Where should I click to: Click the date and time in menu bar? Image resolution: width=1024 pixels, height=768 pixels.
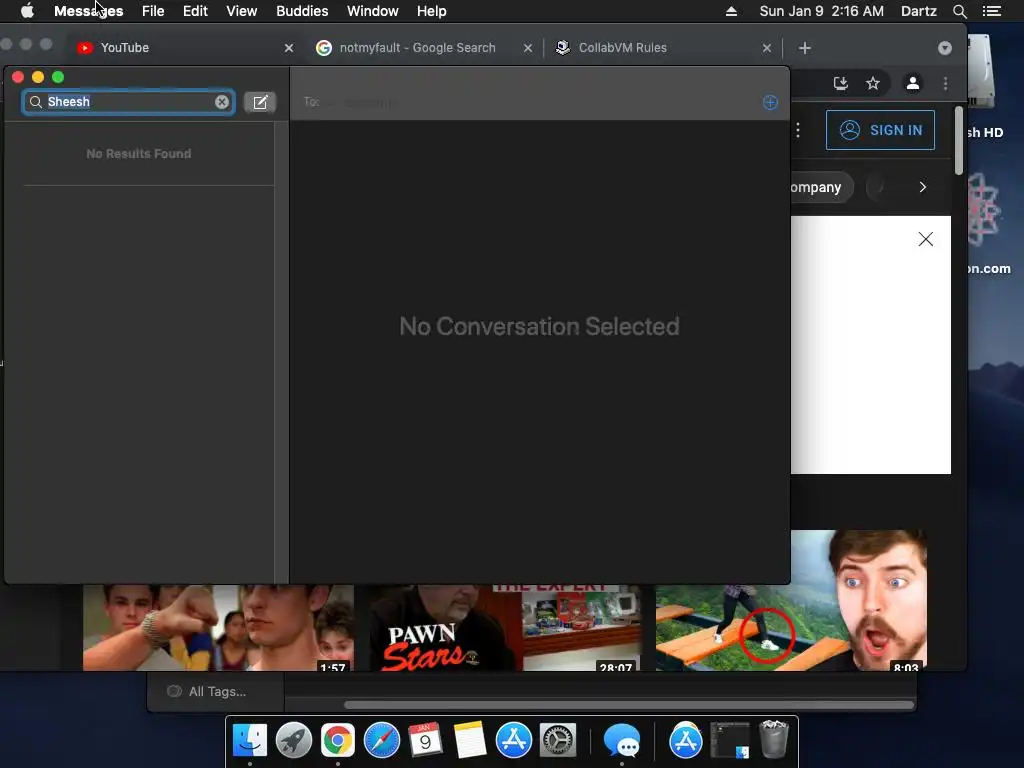[821, 11]
